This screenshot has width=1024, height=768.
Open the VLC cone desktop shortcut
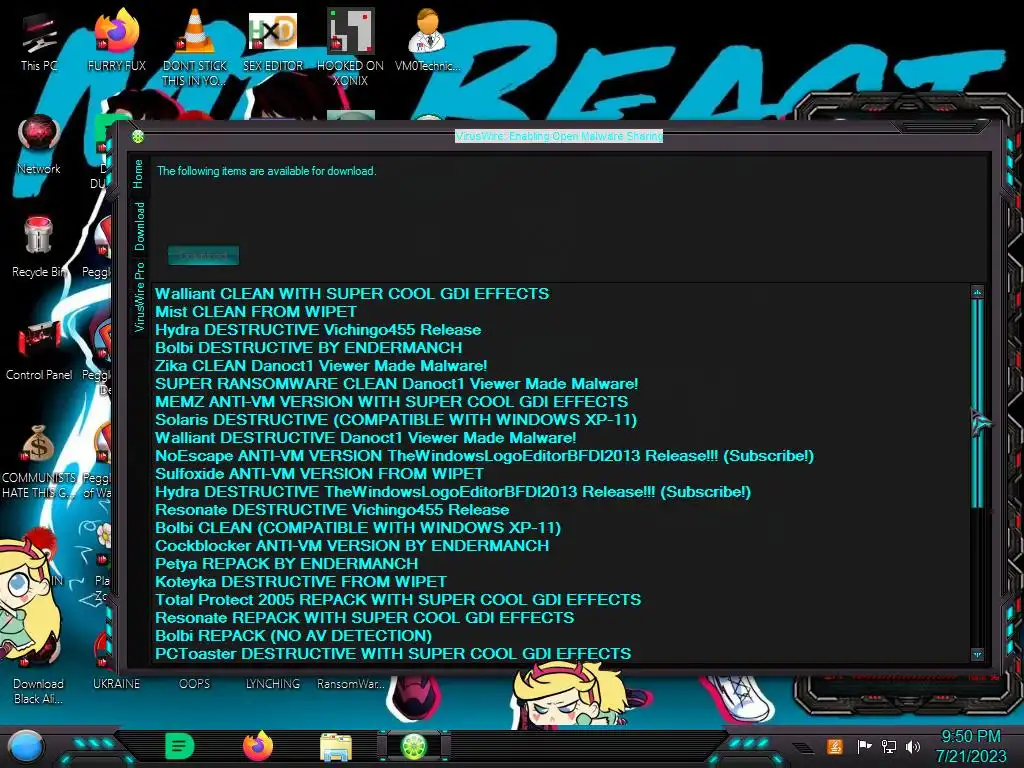tap(195, 47)
